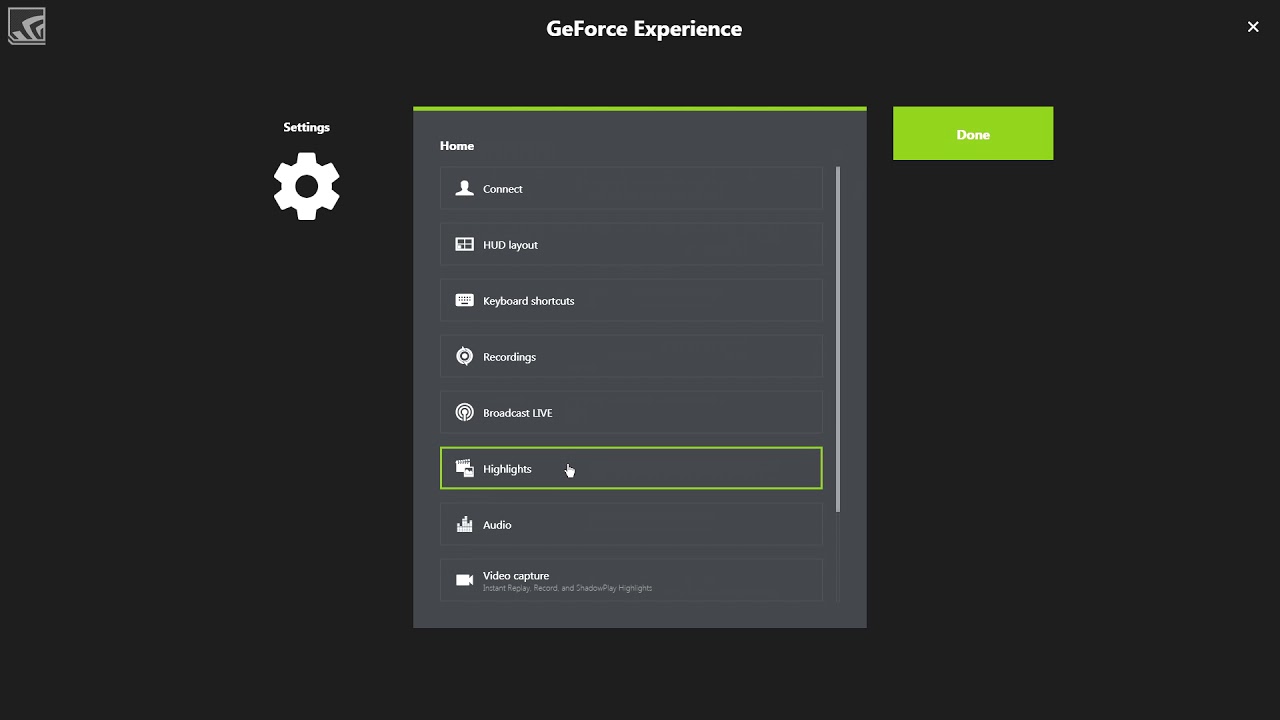This screenshot has width=1280, height=720.
Task: Click the Keyboard shortcuts keyboard icon
Action: [x=464, y=300]
